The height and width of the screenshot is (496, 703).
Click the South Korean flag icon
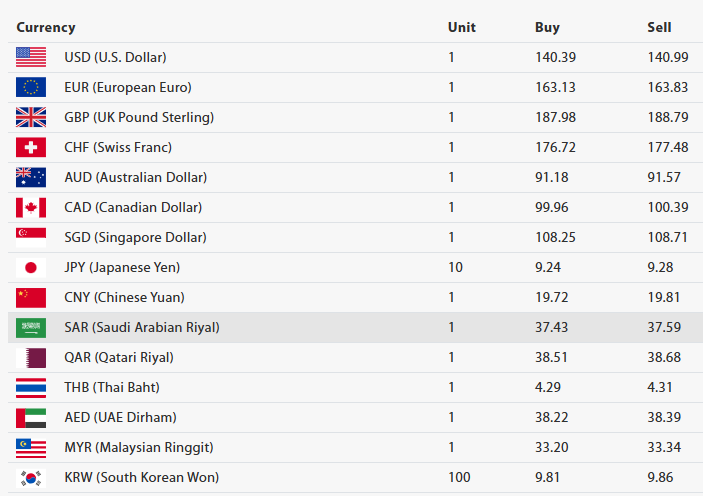tap(31, 477)
